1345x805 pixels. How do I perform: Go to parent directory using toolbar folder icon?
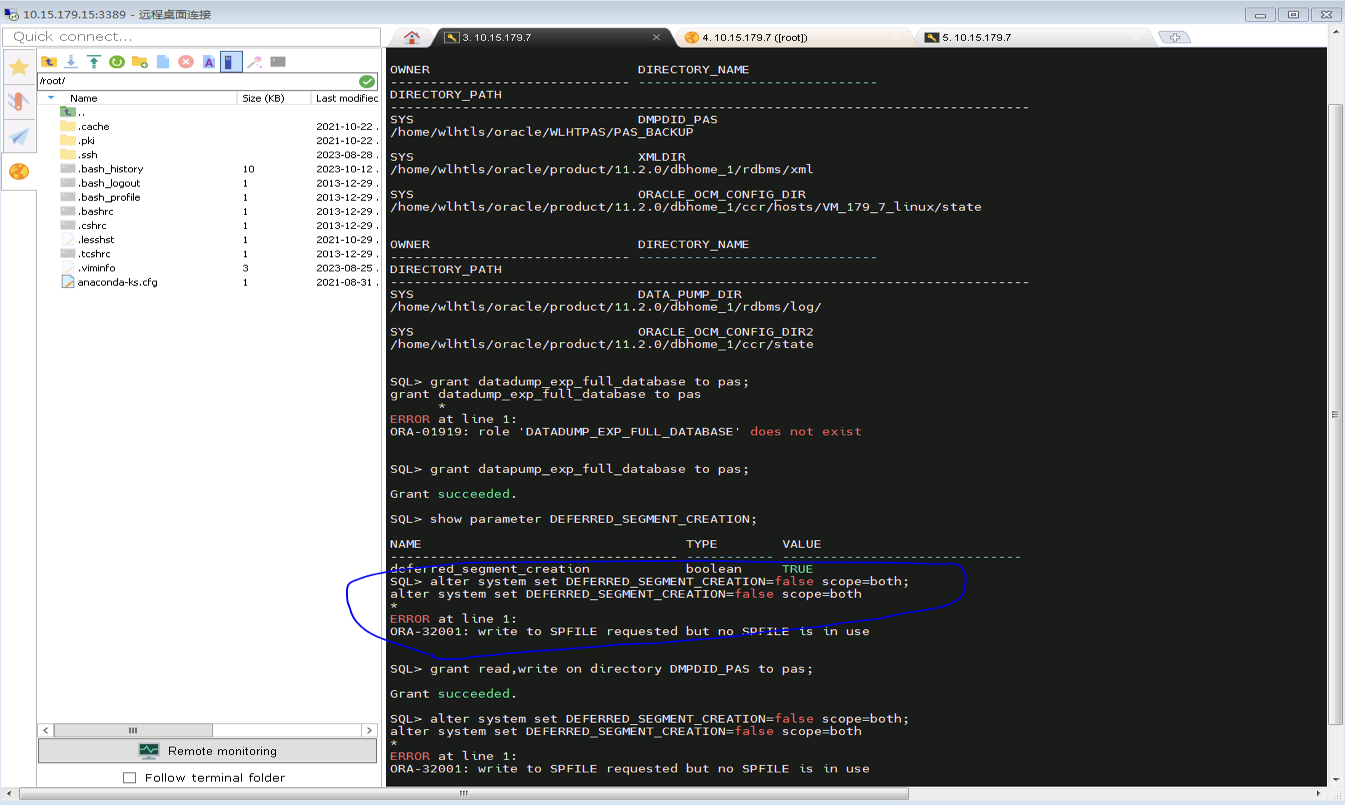coord(48,62)
